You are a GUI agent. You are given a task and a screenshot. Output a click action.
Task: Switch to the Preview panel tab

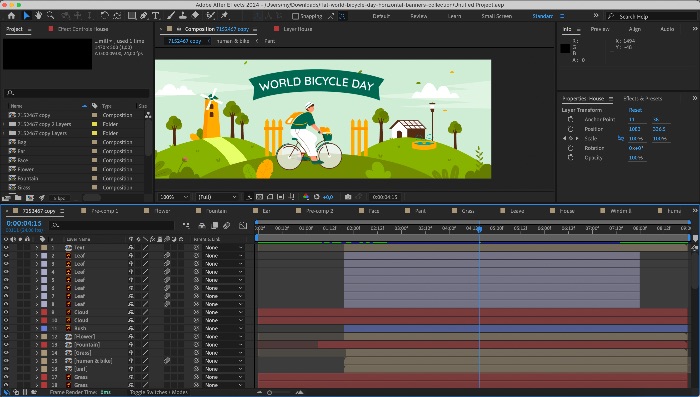pyautogui.click(x=600, y=29)
